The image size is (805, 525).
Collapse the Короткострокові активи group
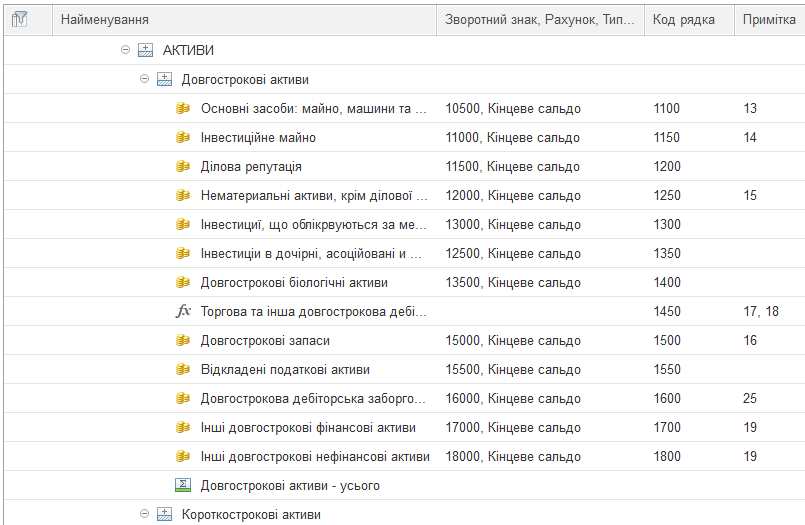[144, 515]
